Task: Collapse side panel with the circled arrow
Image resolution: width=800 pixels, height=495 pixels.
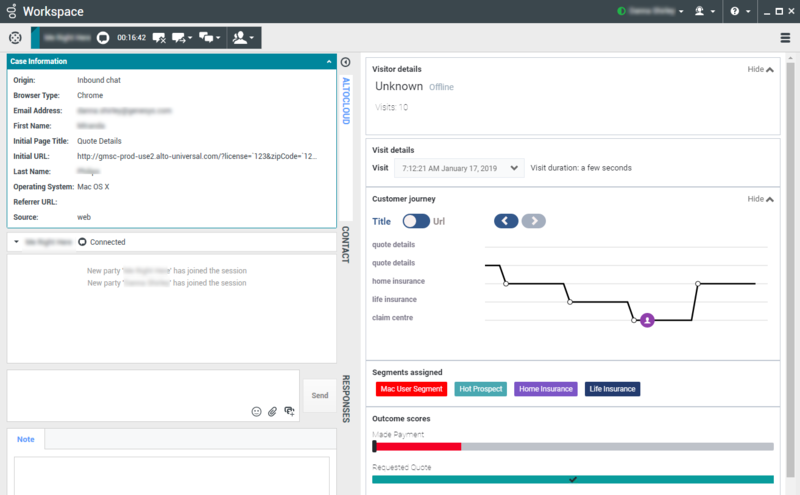Action: (345, 62)
